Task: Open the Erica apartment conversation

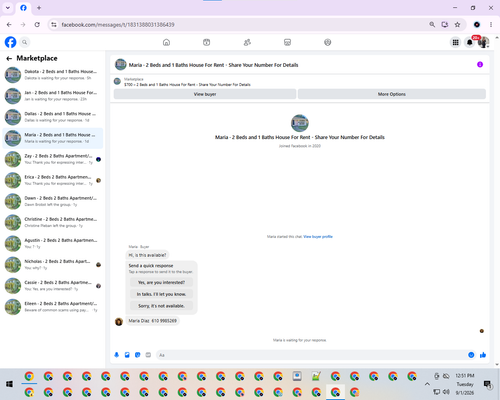Action: pyautogui.click(x=53, y=180)
